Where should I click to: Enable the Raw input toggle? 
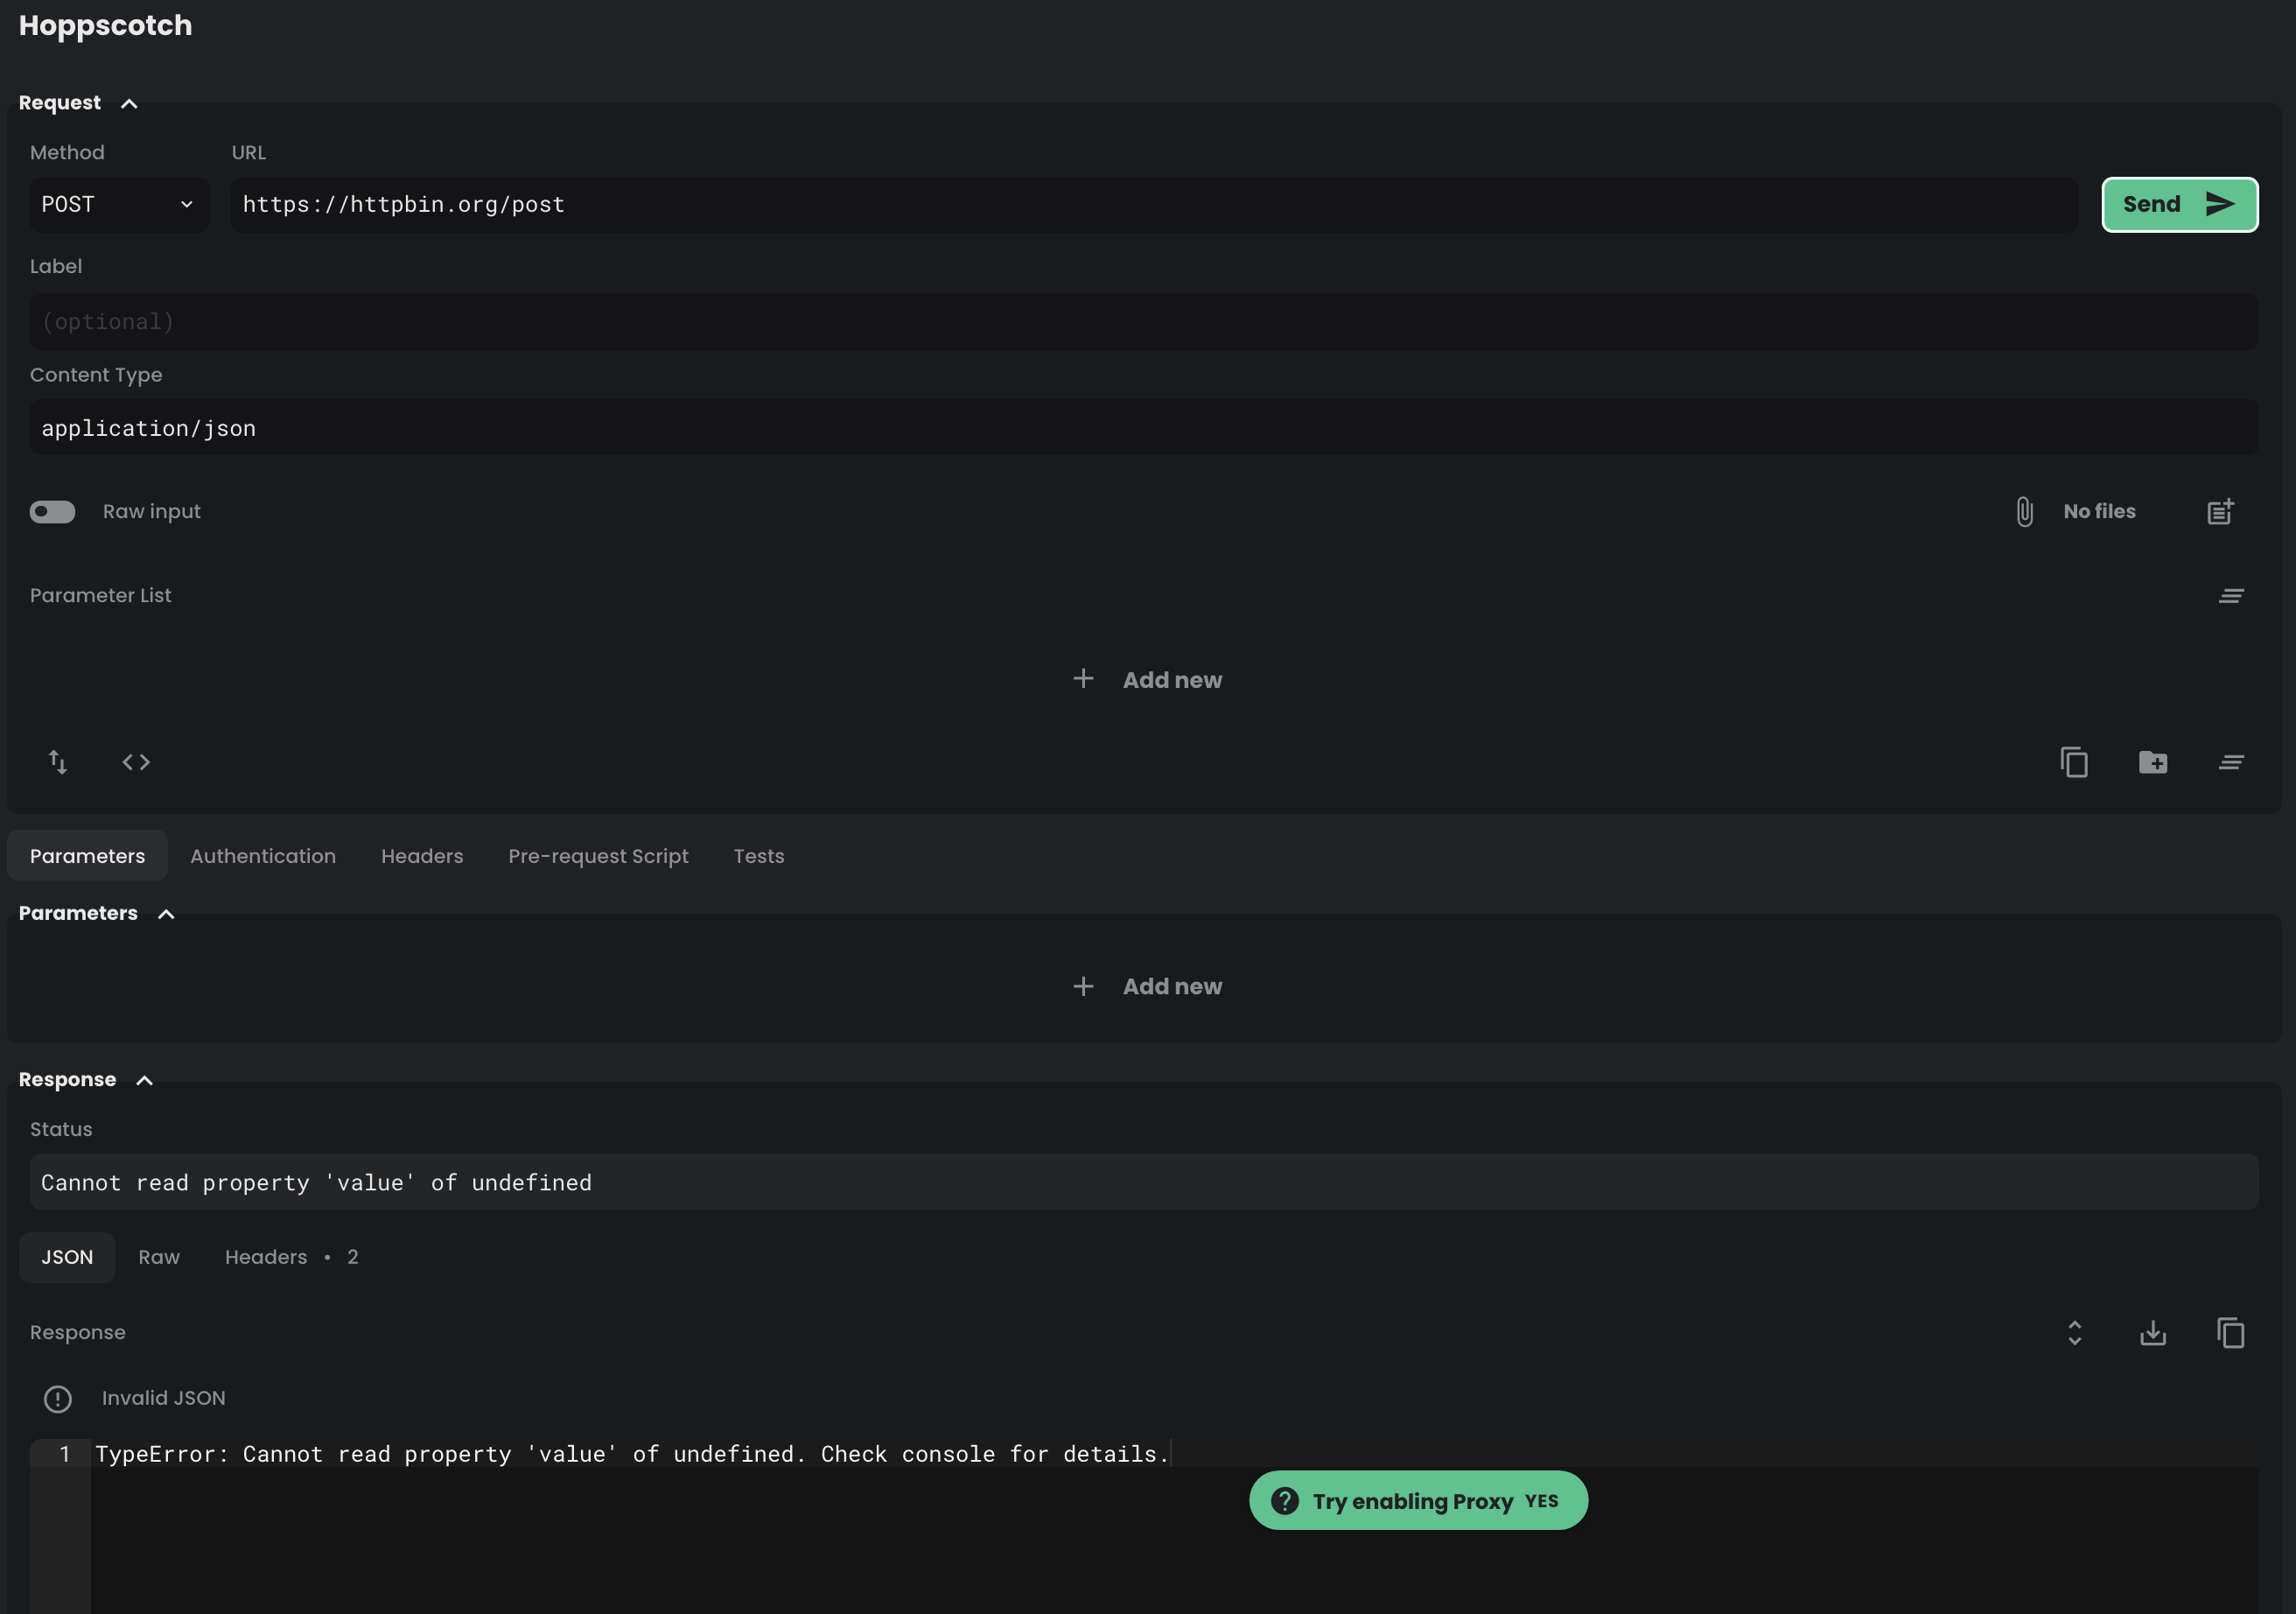pyautogui.click(x=51, y=511)
